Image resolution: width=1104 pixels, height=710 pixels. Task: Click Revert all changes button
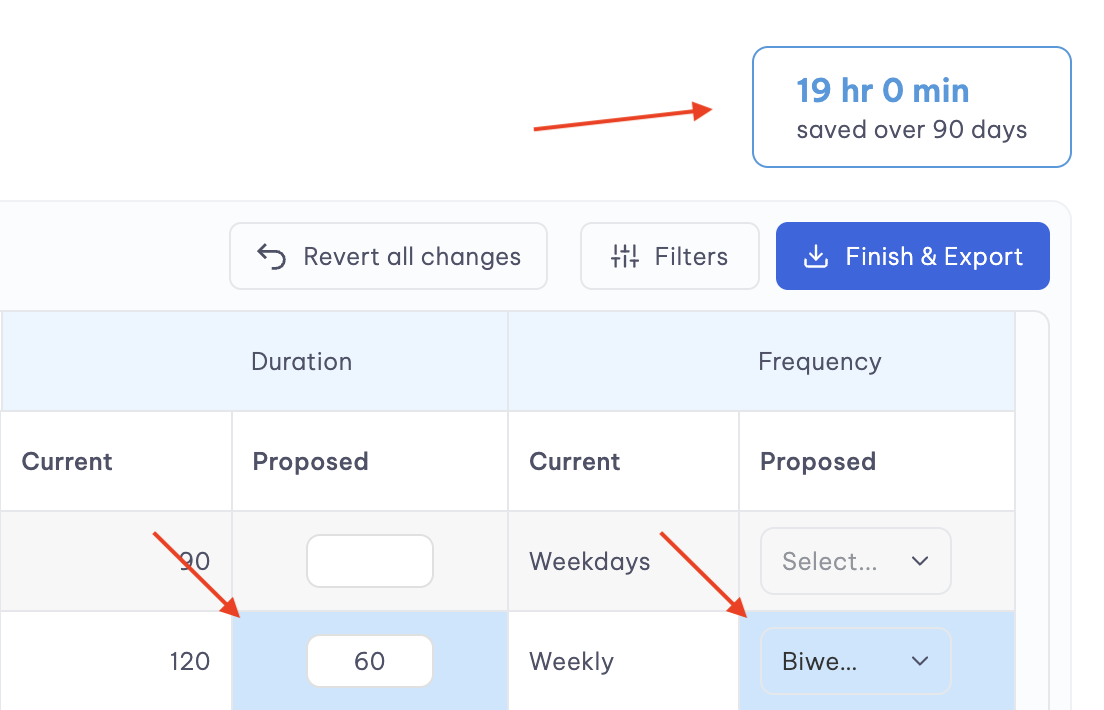(389, 256)
